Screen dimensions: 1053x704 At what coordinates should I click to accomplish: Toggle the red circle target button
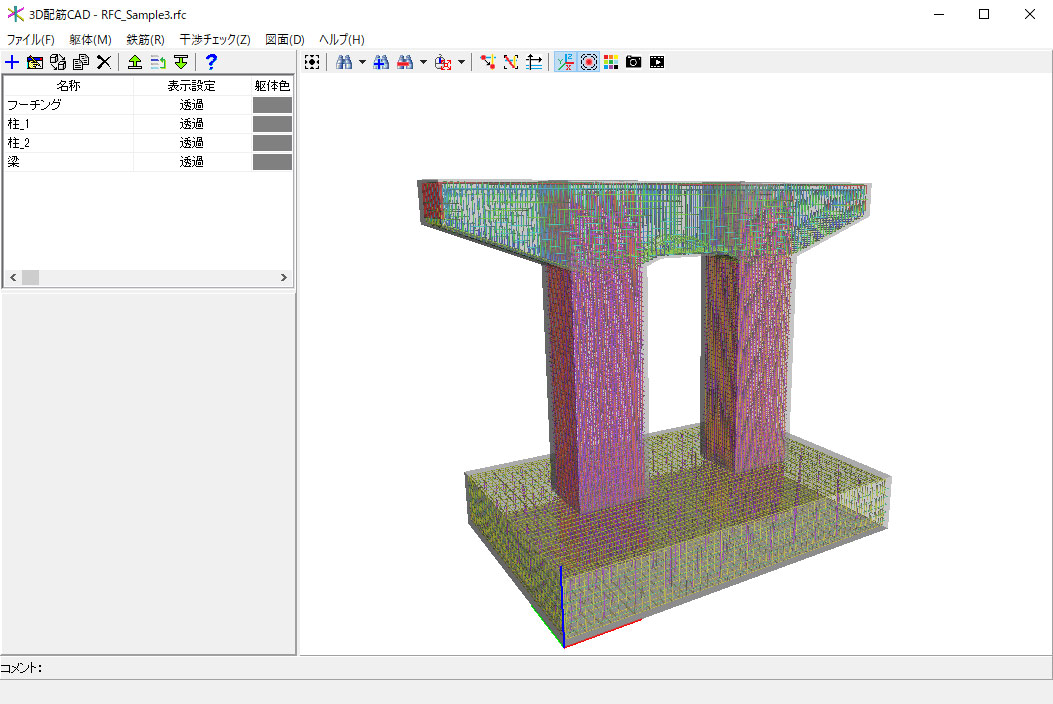tap(589, 62)
